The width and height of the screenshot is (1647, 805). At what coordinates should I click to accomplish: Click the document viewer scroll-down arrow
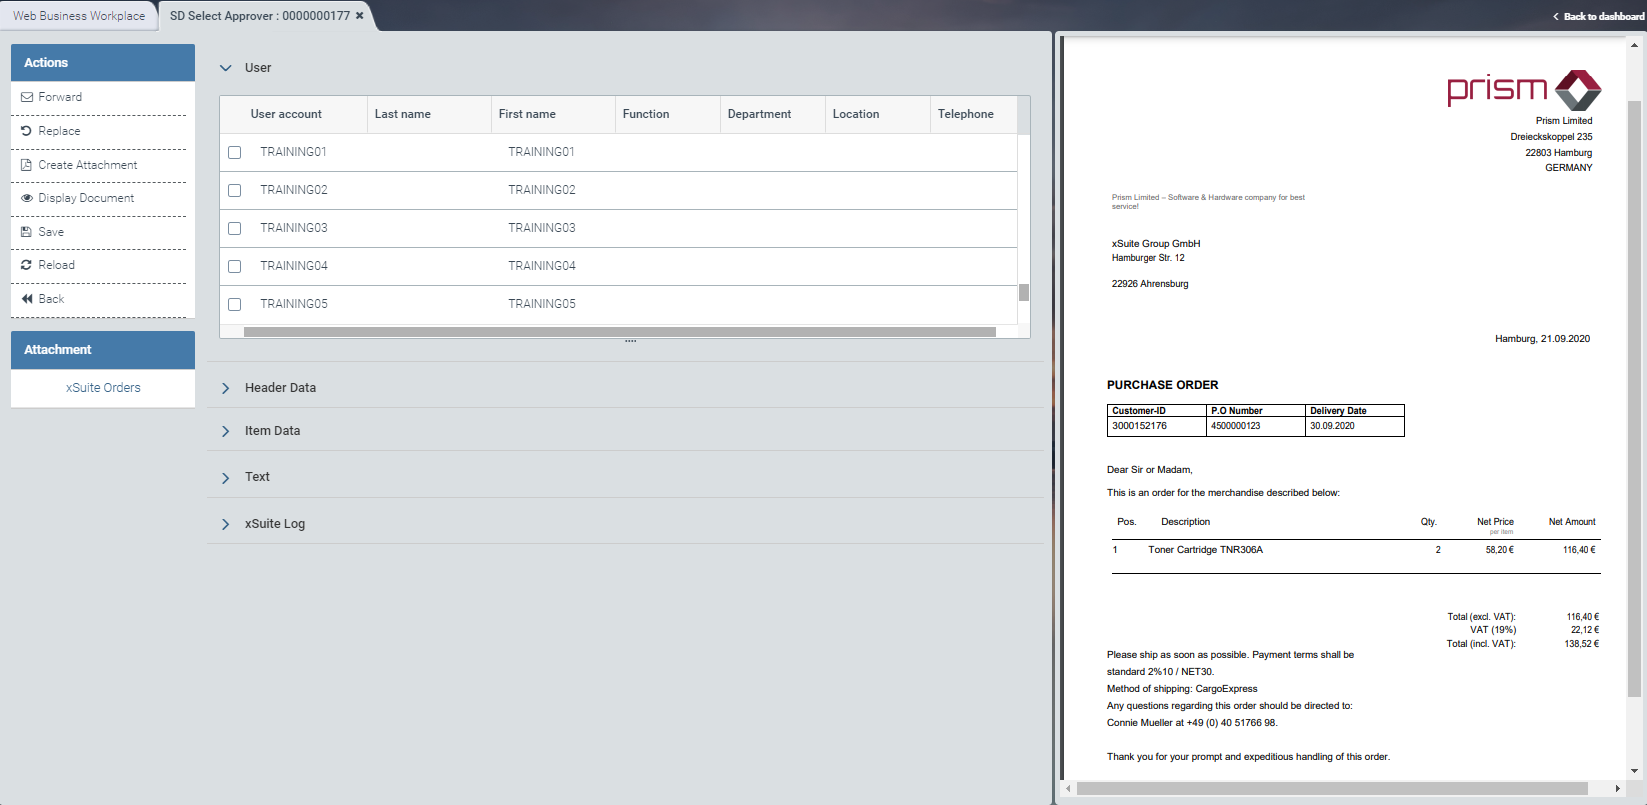1635,771
